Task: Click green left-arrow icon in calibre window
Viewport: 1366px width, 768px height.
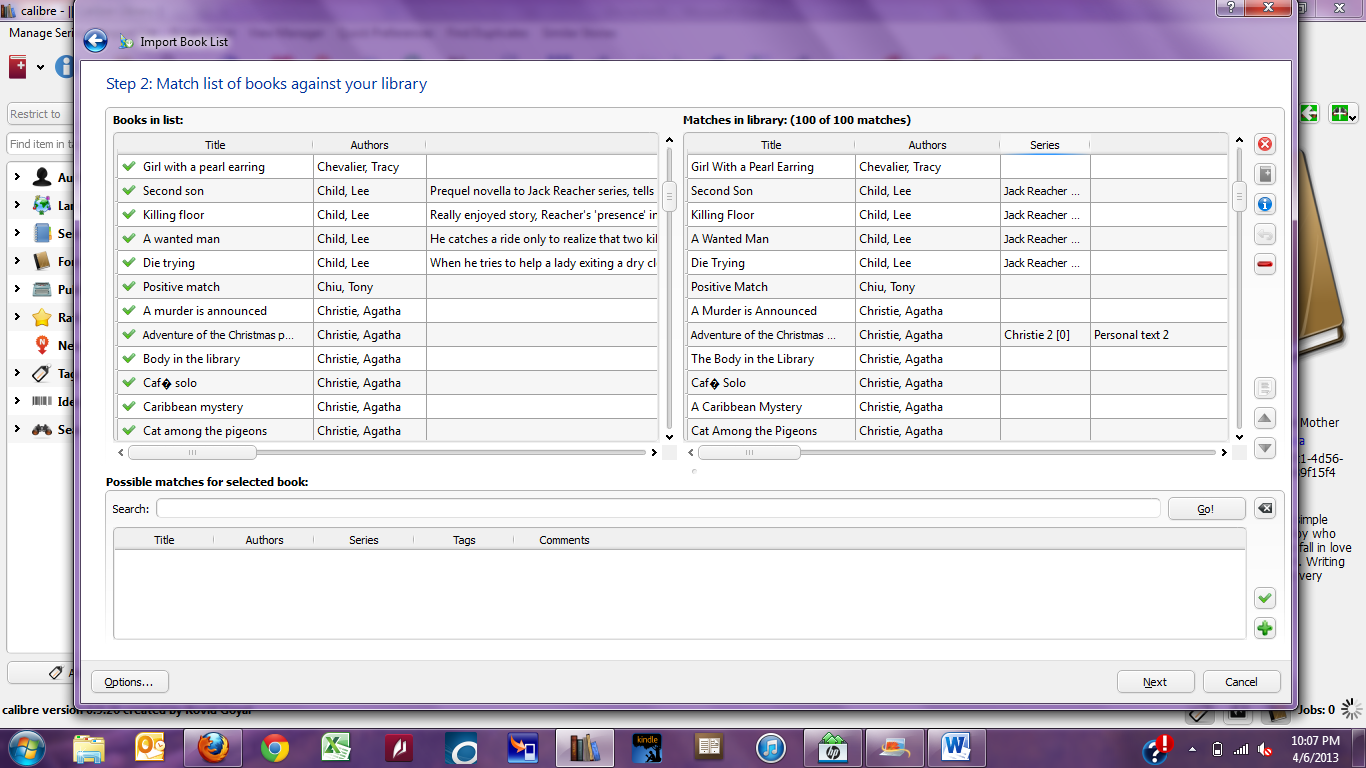Action: 1309,113
